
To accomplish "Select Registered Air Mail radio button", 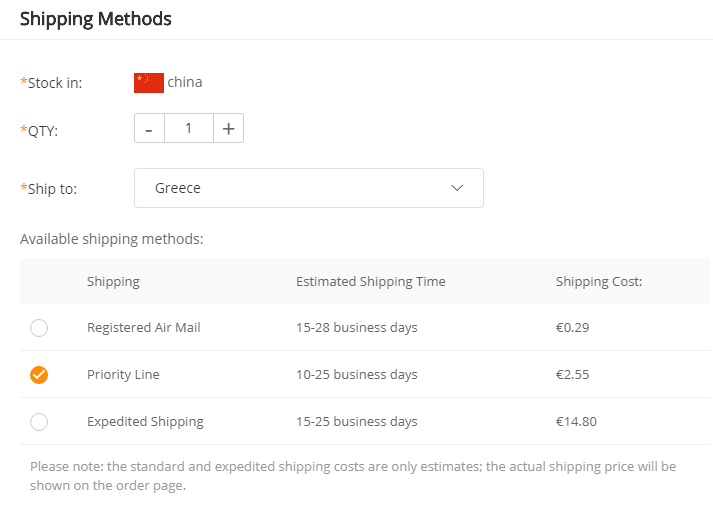I will [39, 328].
